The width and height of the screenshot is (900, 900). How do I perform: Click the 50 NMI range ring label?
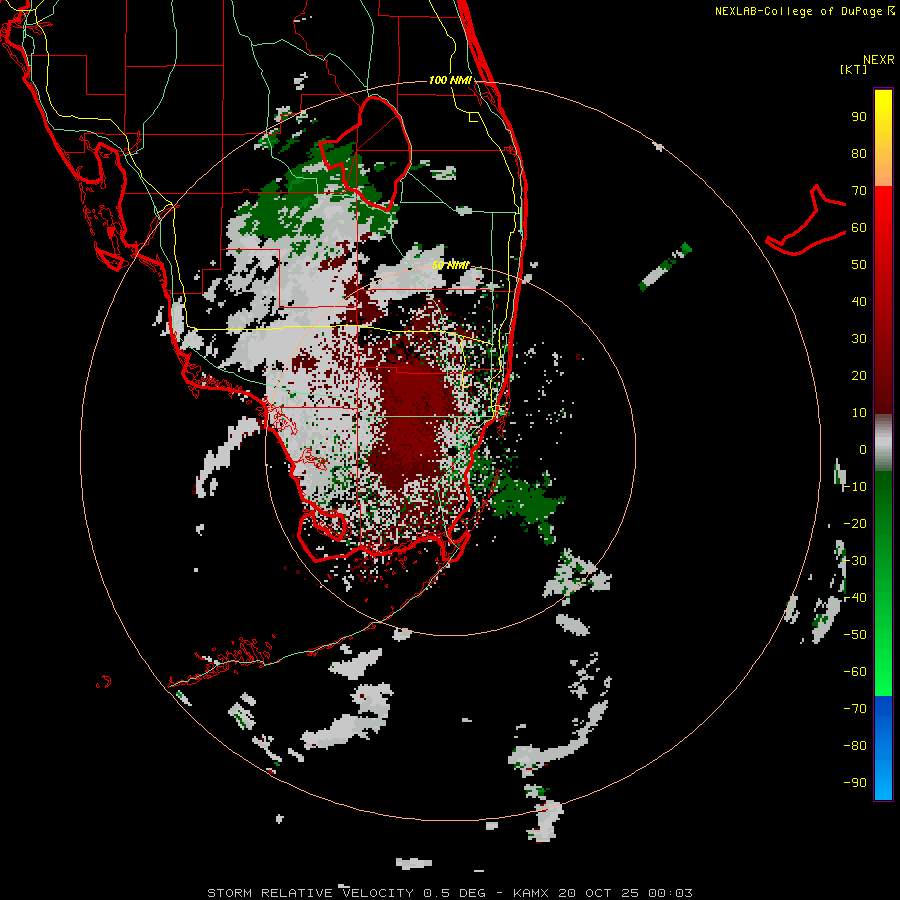tap(450, 265)
